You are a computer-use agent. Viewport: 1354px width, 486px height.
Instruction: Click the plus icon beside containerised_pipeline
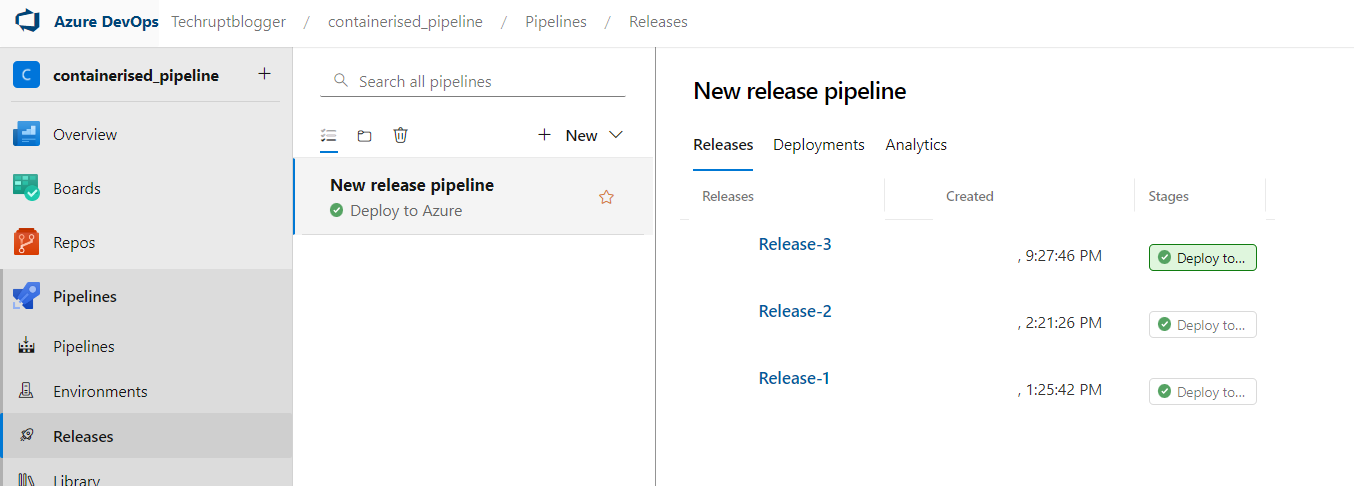tap(264, 74)
